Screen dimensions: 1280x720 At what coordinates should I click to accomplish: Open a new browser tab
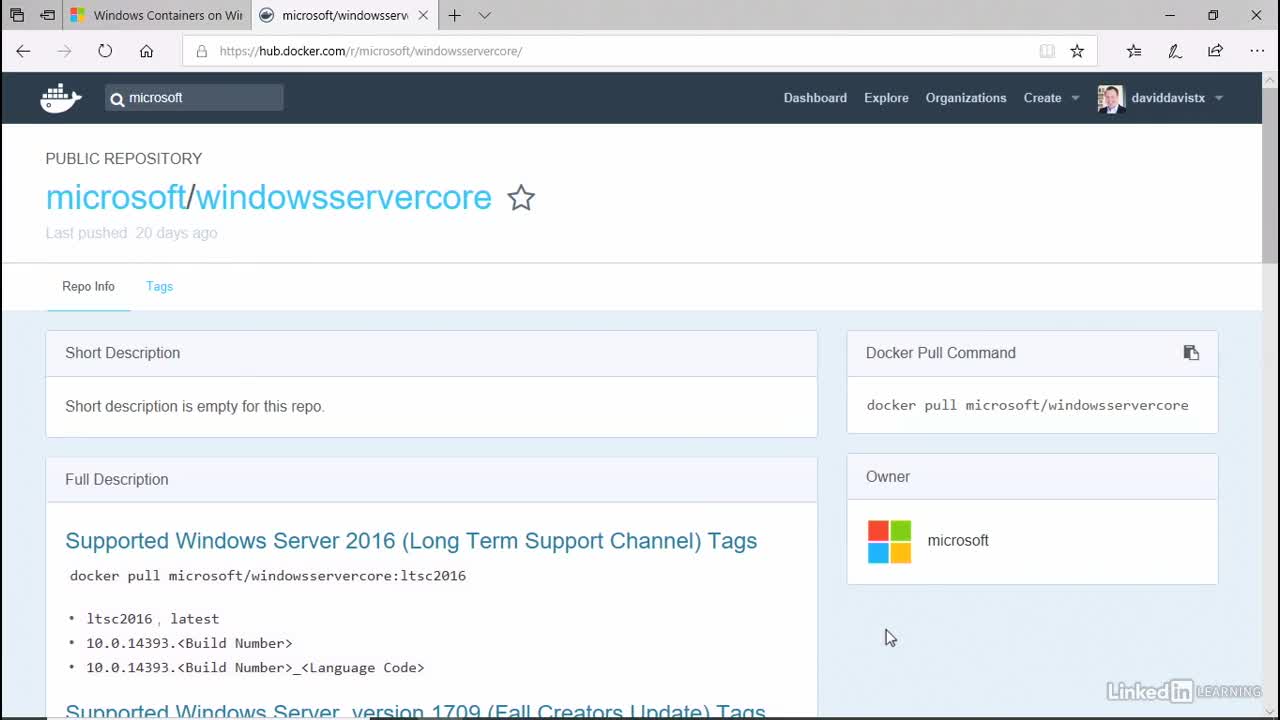455,15
